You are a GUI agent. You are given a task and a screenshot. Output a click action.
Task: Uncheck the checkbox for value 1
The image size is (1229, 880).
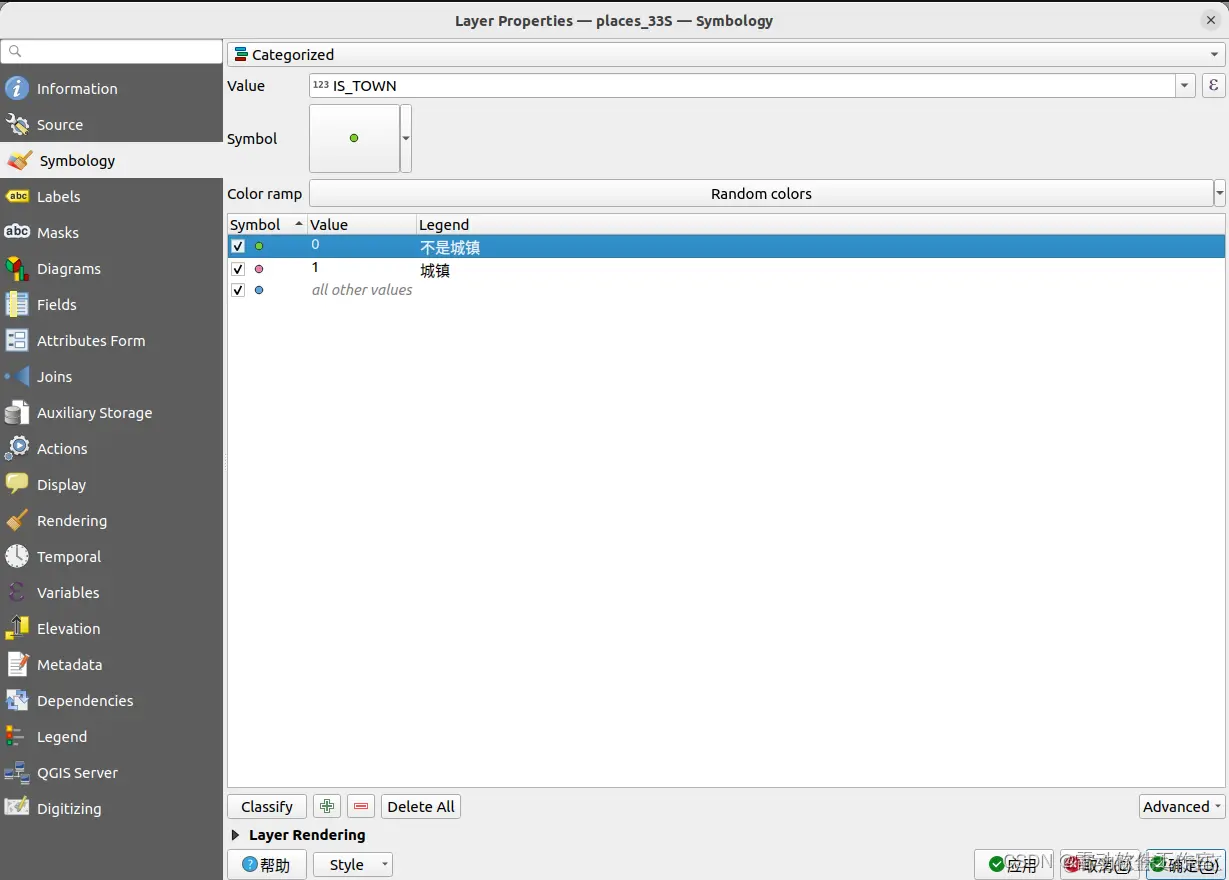click(238, 269)
